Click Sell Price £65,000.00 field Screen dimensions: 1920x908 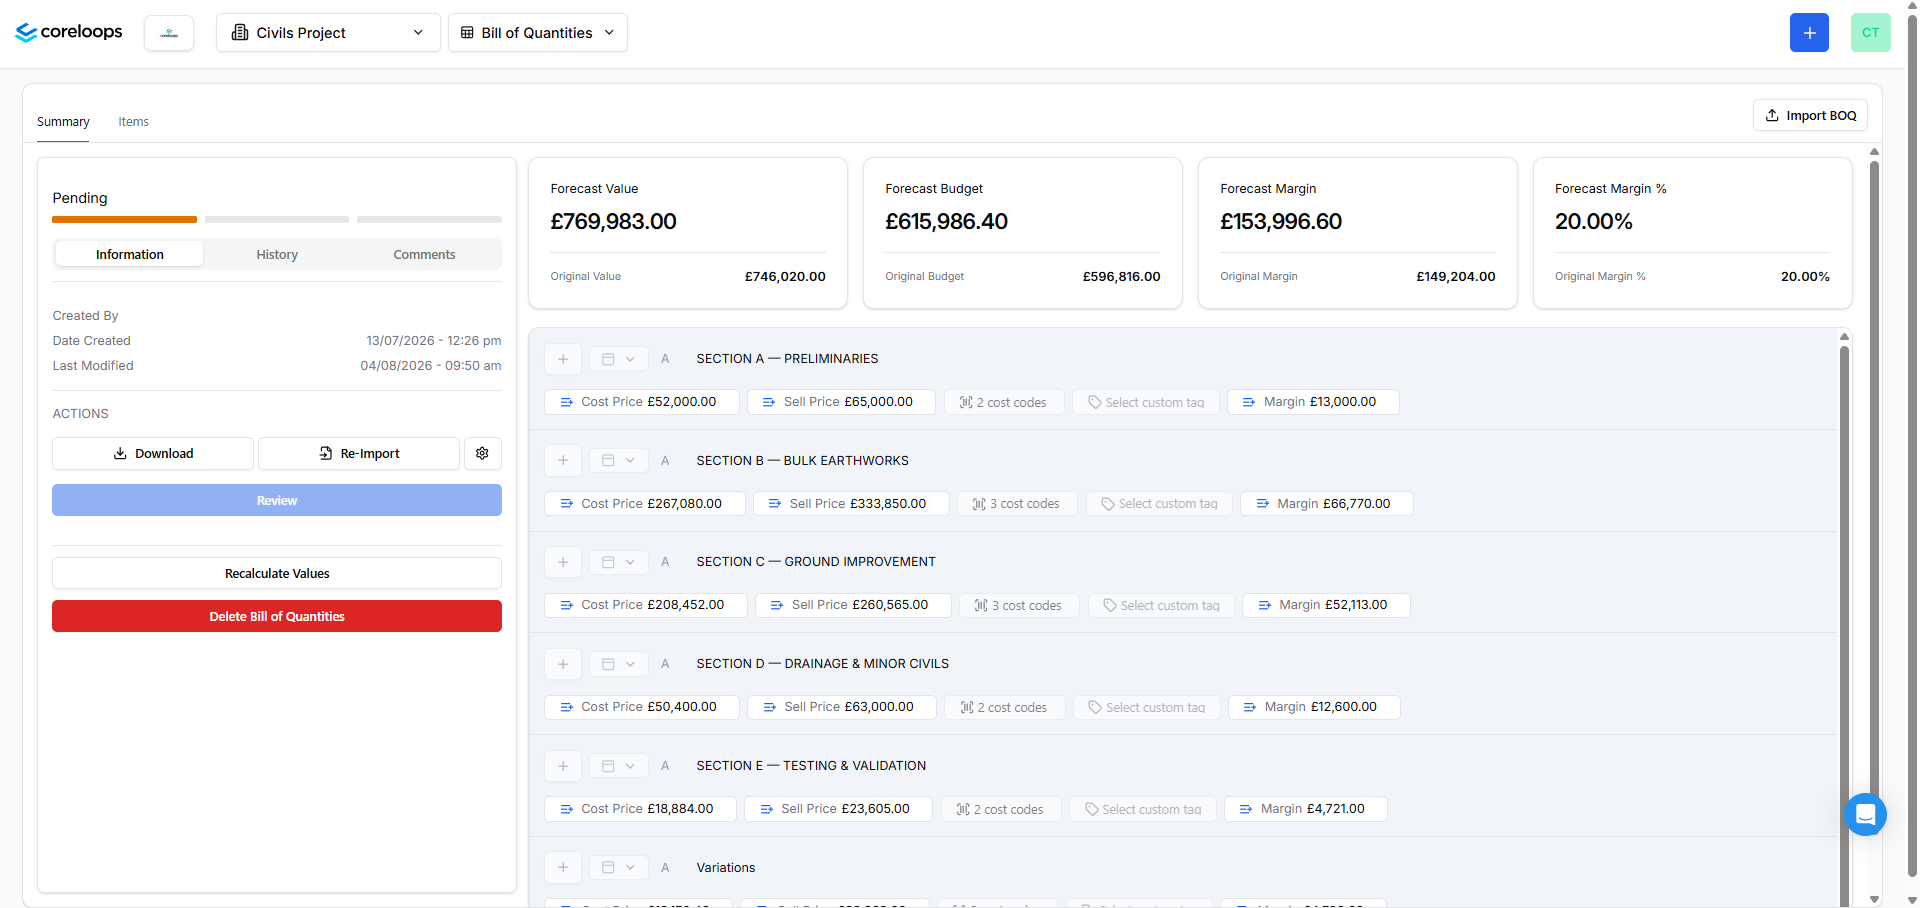coord(841,402)
